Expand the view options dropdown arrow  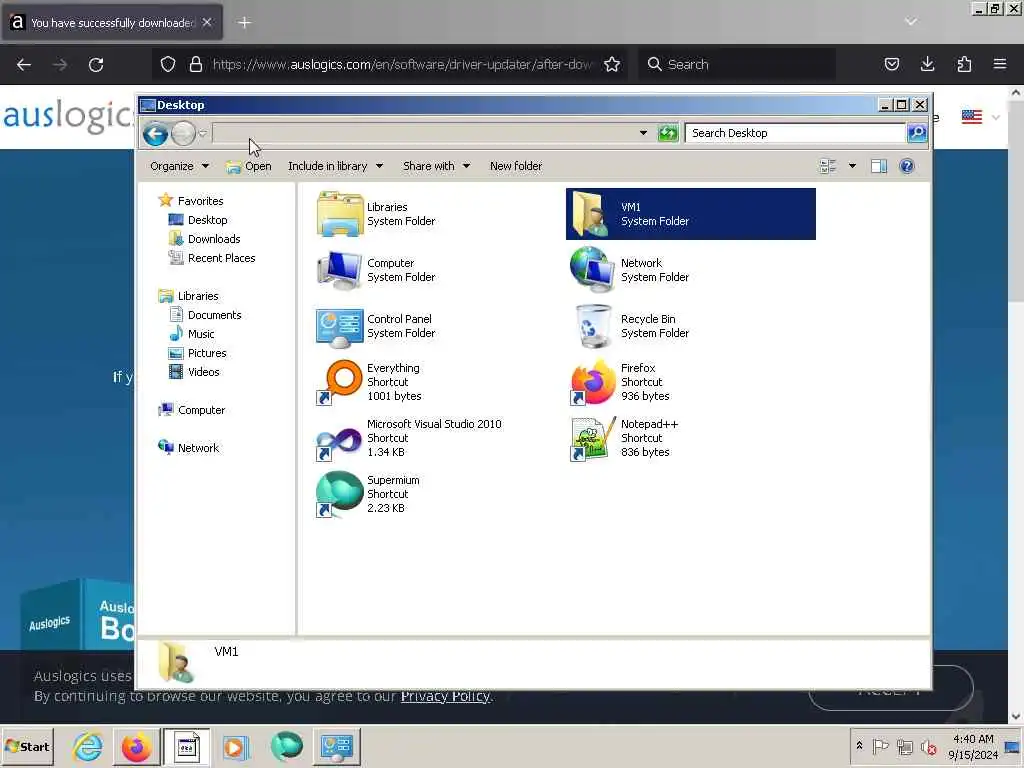point(852,167)
